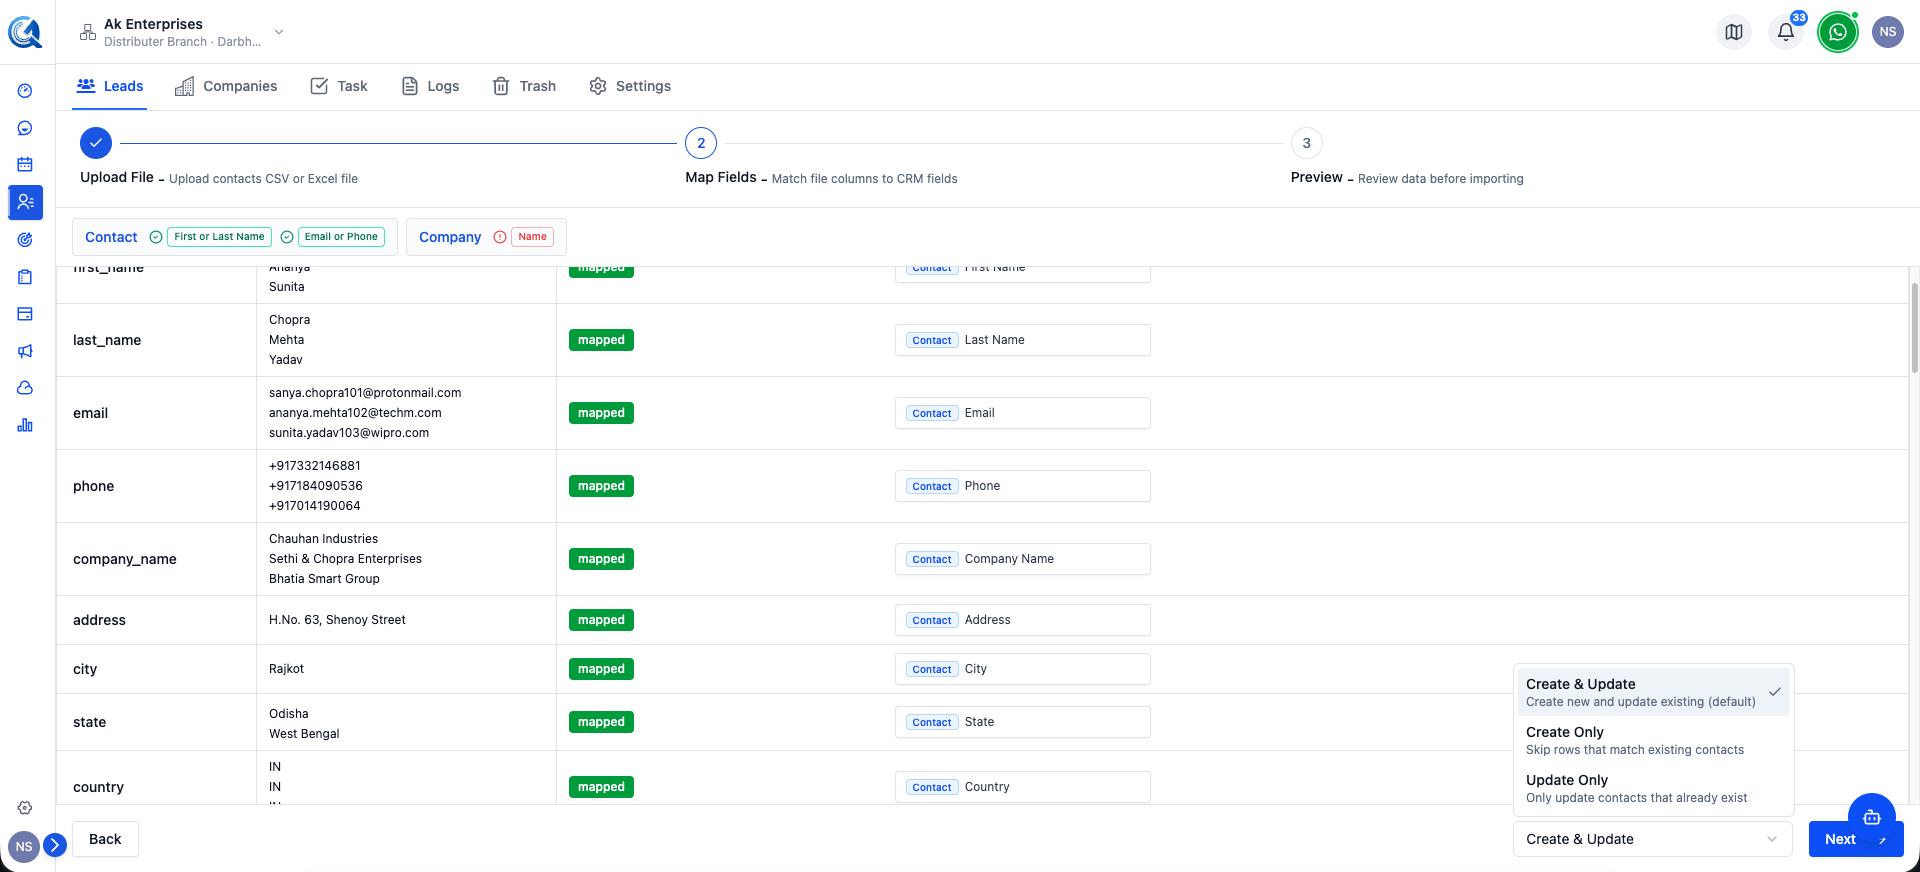Open the map icon in header

1734,32
